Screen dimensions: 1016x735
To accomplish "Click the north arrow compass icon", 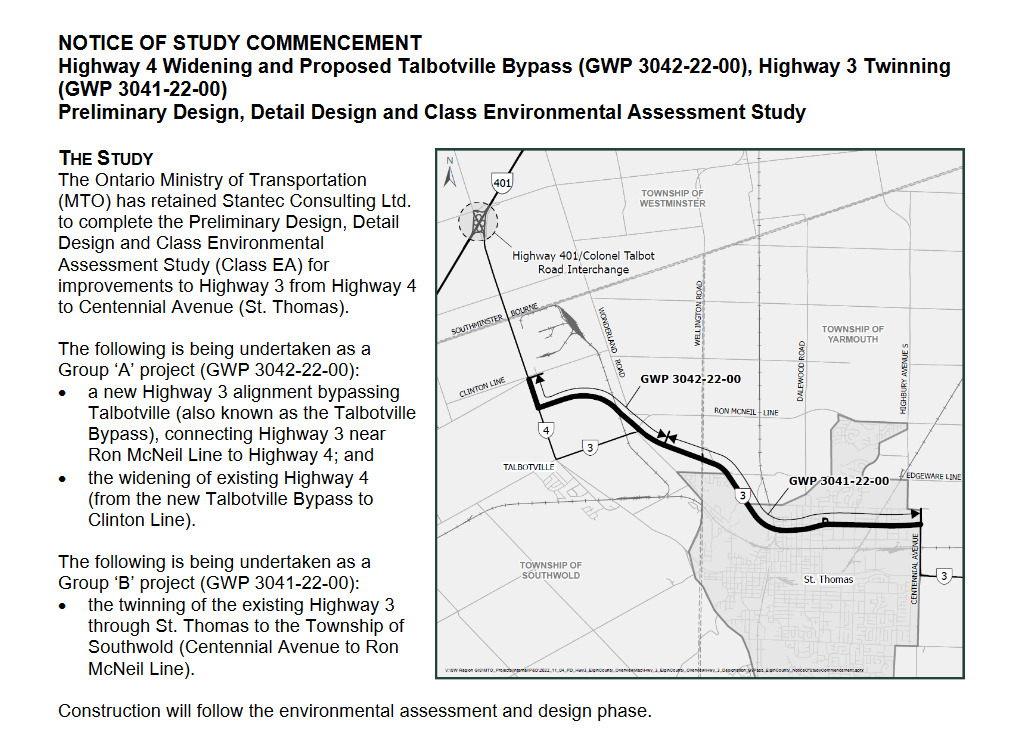I will 450,173.
